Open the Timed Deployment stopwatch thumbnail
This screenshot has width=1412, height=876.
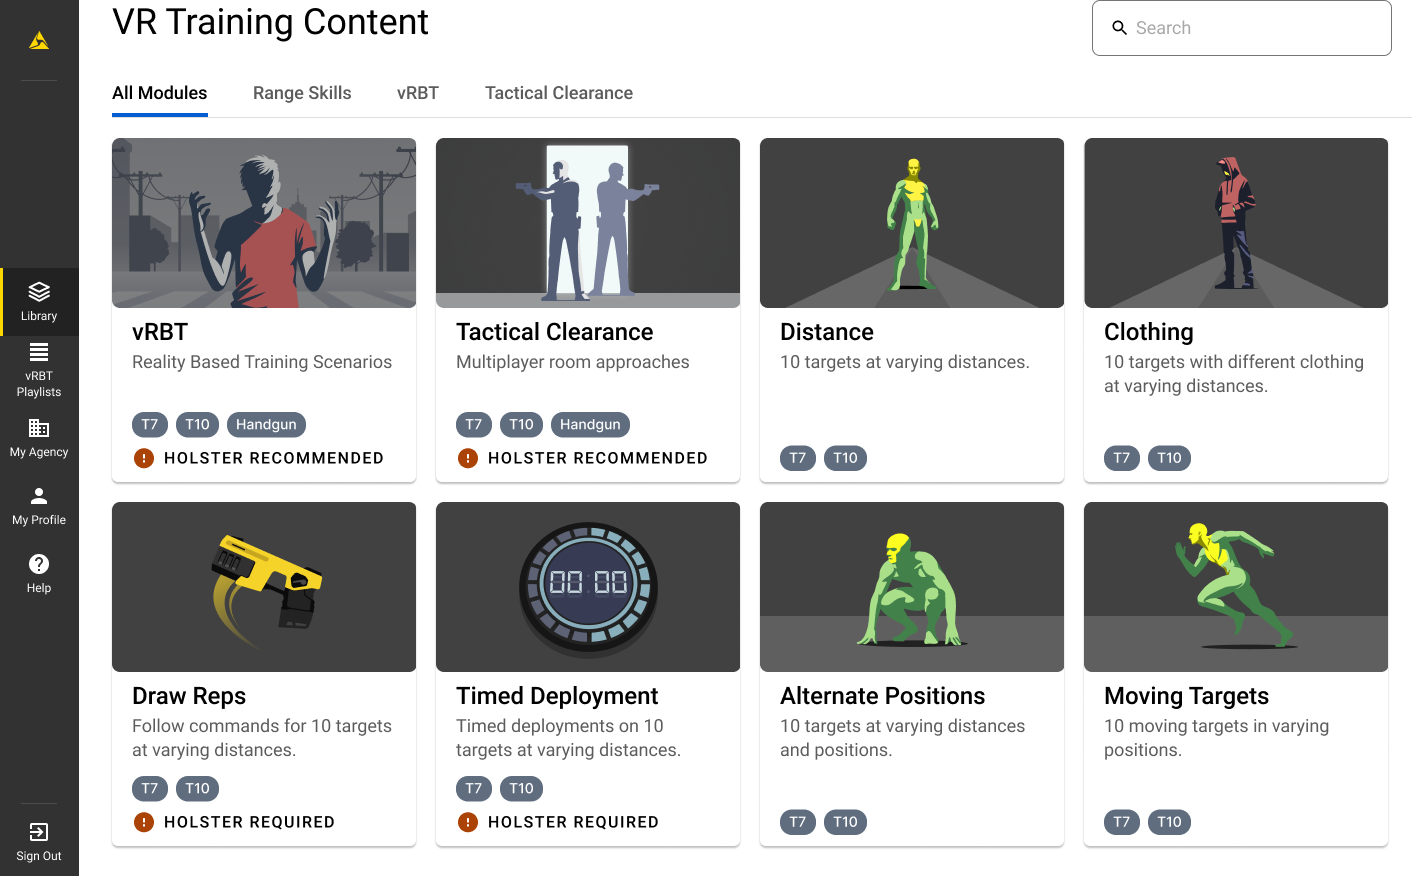click(x=588, y=587)
